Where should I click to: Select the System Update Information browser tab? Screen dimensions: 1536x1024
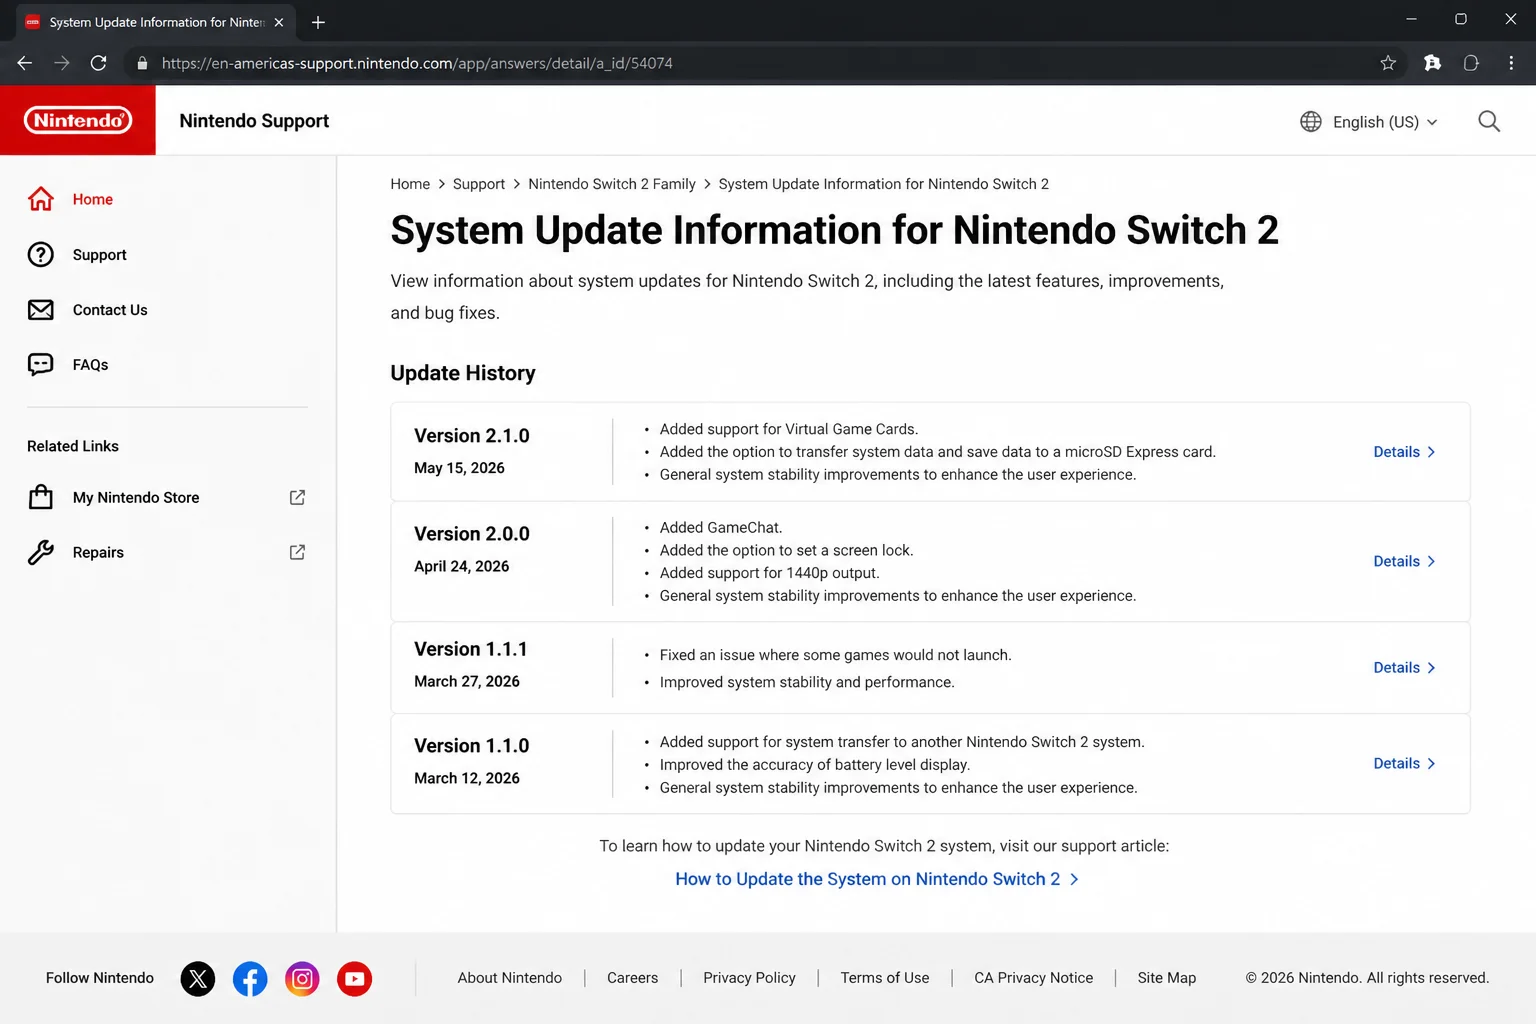click(x=156, y=22)
